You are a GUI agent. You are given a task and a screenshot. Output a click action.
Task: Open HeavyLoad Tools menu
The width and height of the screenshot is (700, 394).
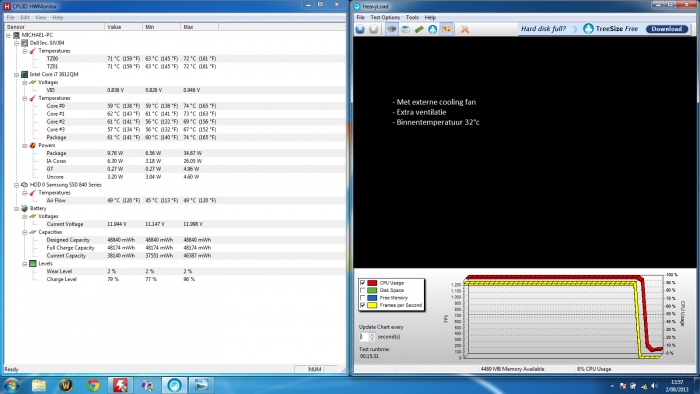(412, 17)
